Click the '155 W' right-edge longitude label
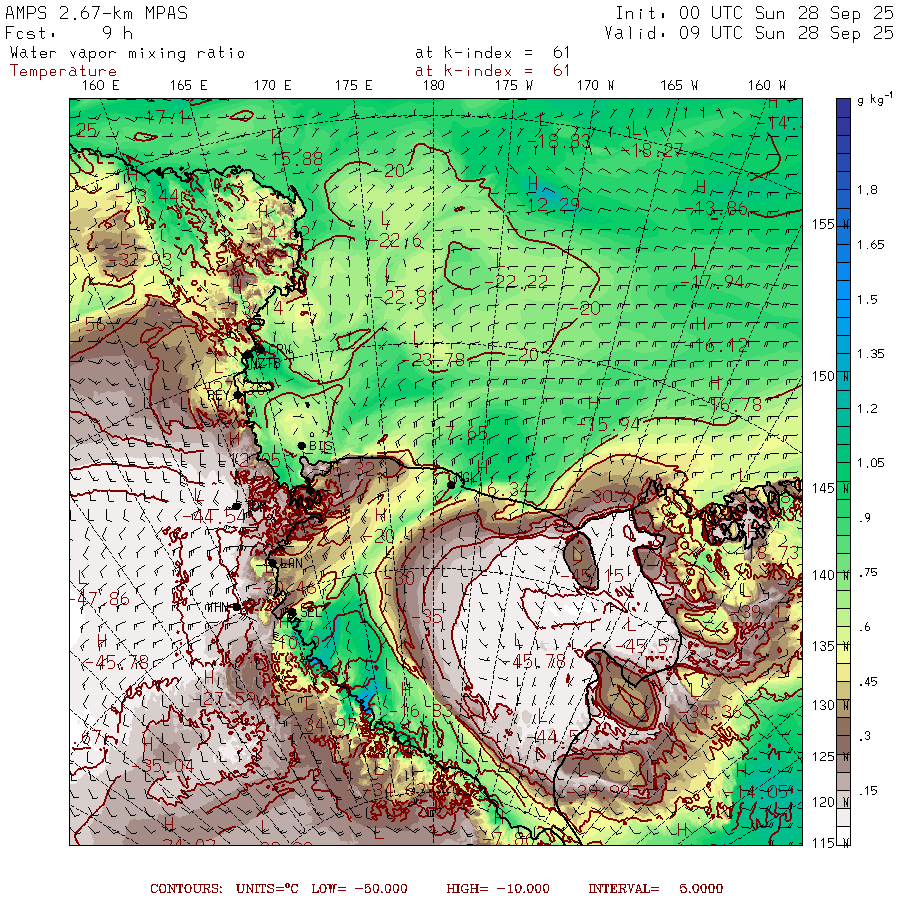Screen dimensions: 900x900 pos(831,224)
